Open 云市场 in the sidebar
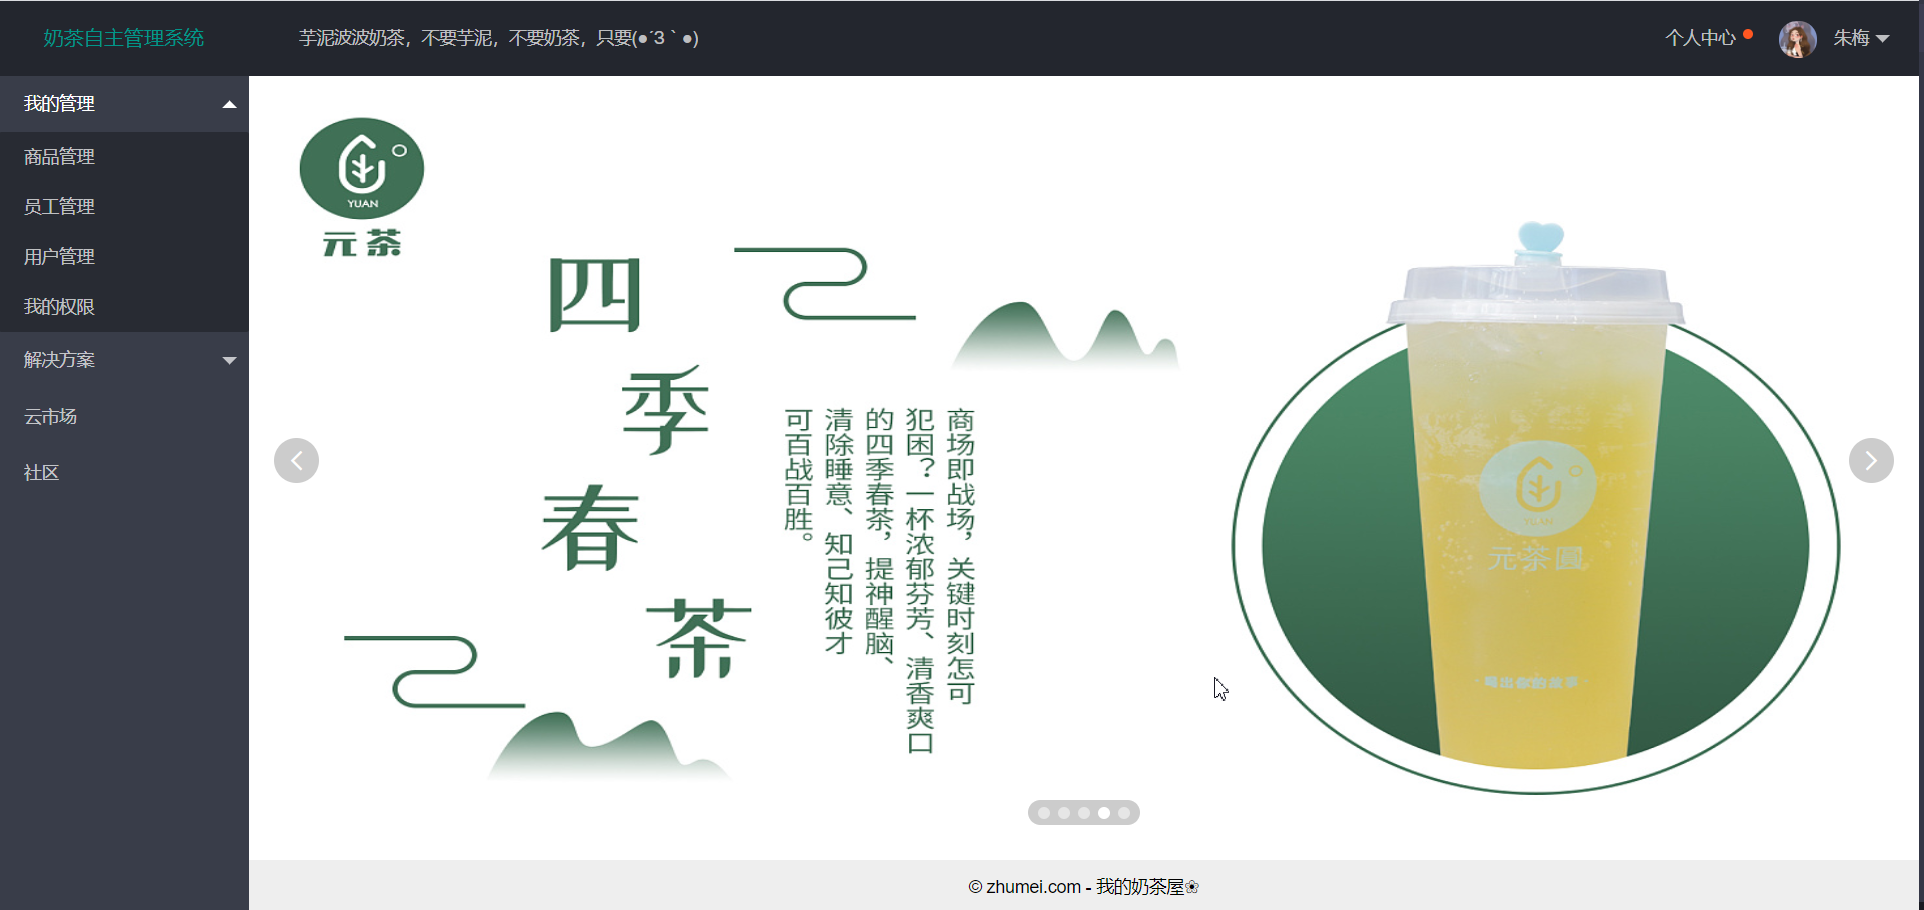The image size is (1924, 910). pos(124,416)
